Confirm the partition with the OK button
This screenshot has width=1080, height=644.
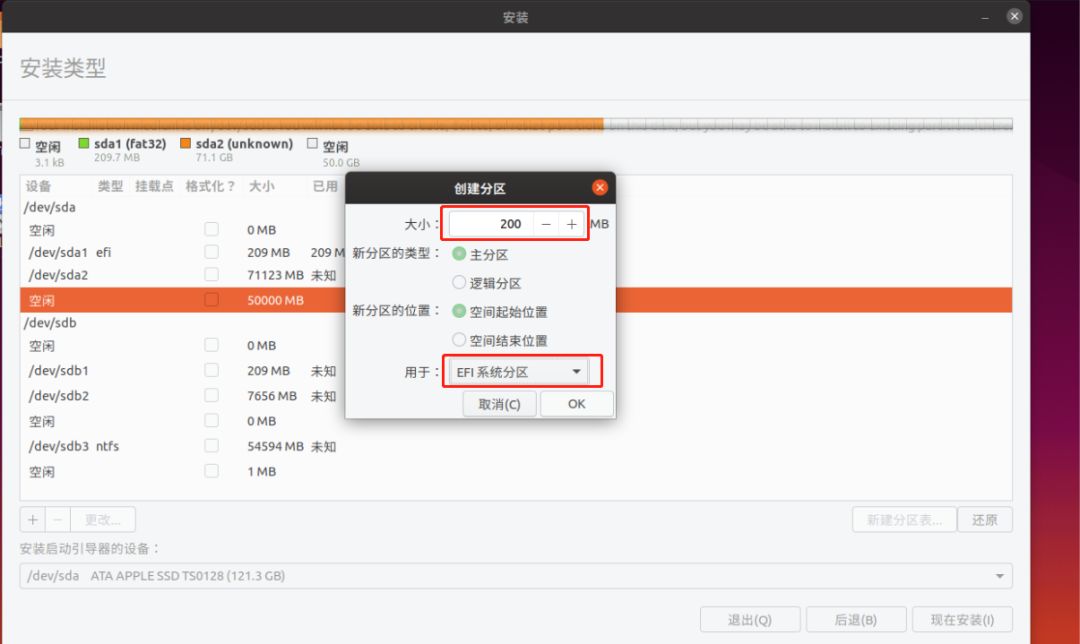[x=577, y=404]
